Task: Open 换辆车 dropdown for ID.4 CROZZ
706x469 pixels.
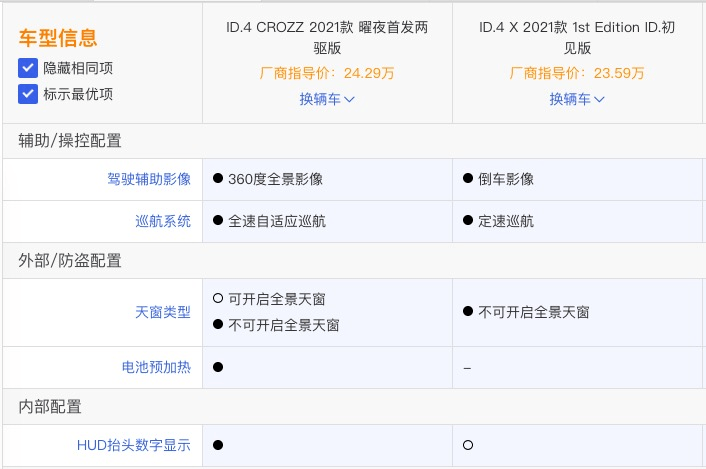Action: point(327,99)
